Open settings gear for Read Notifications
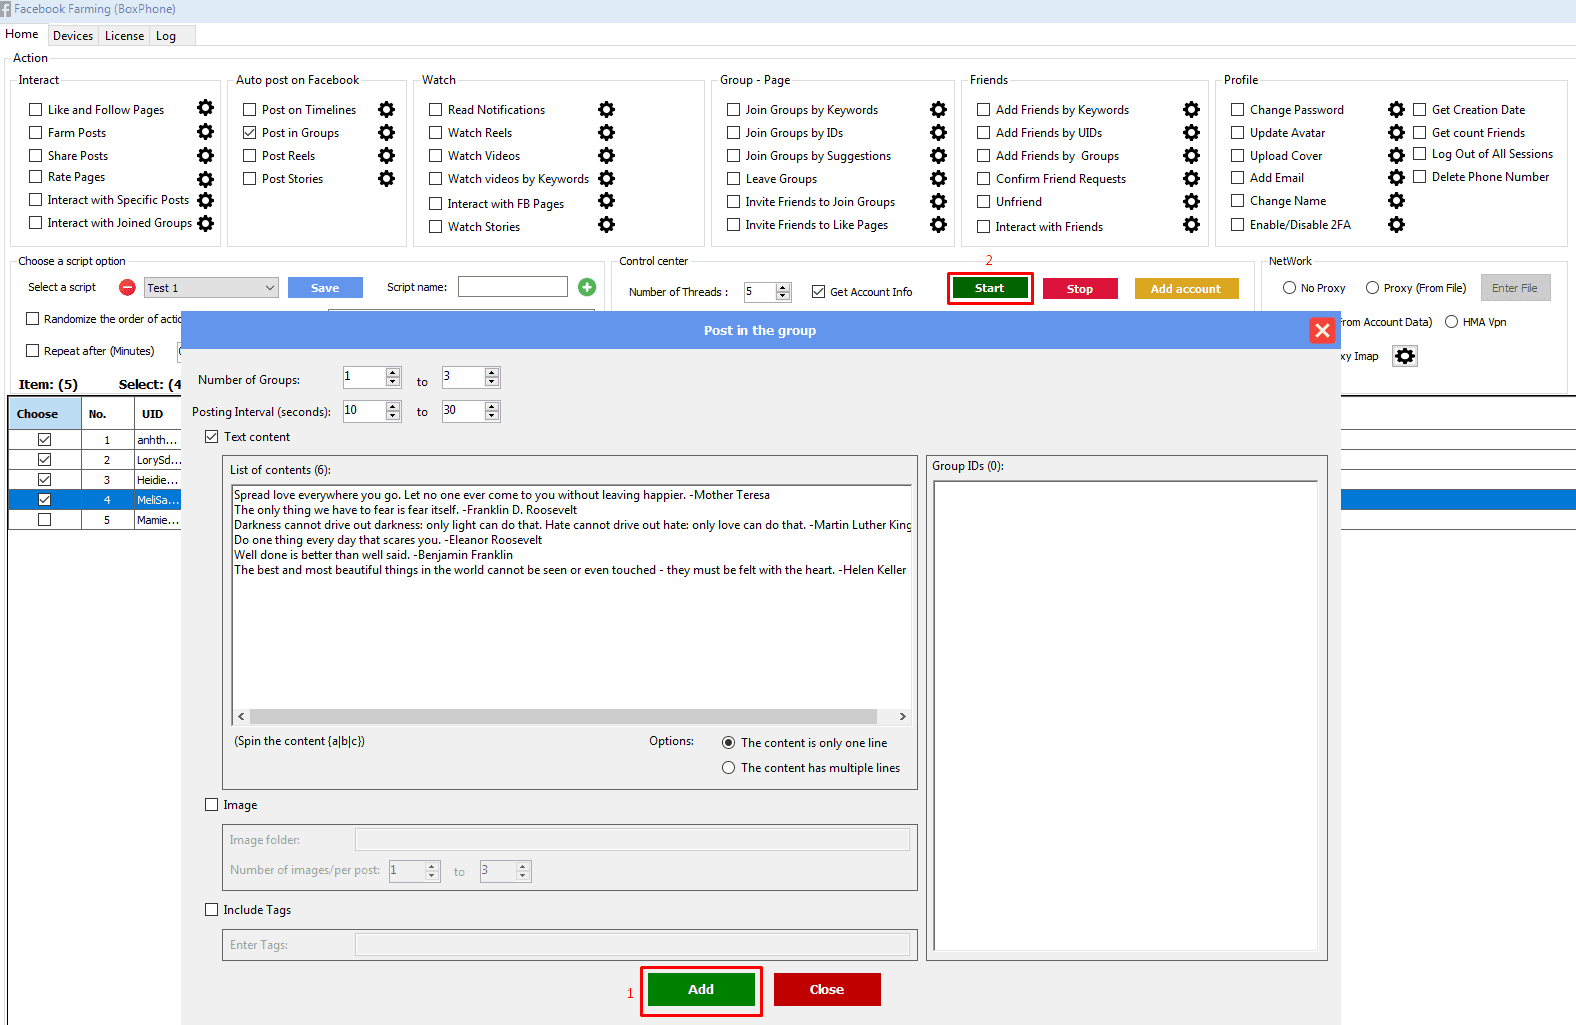 click(x=606, y=109)
